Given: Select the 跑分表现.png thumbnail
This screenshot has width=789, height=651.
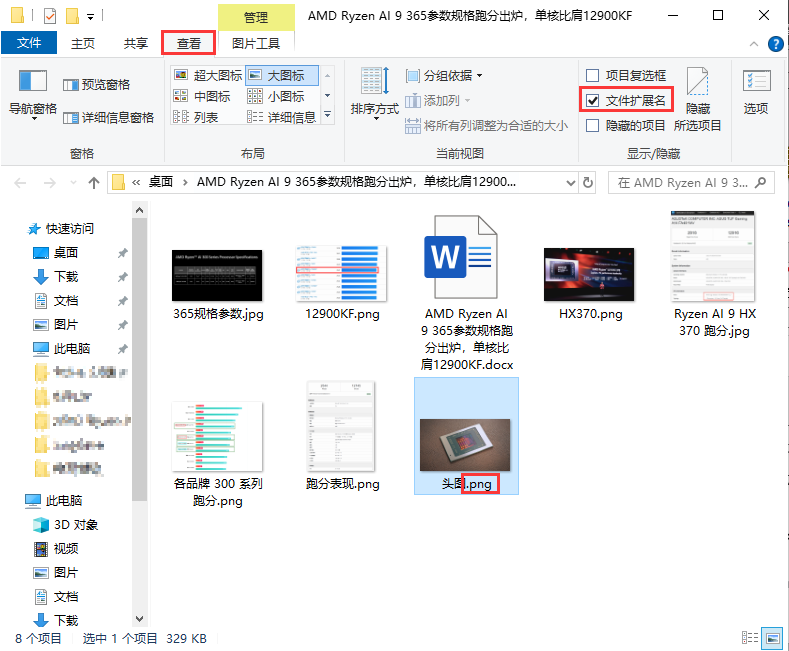Looking at the screenshot, I should 342,427.
